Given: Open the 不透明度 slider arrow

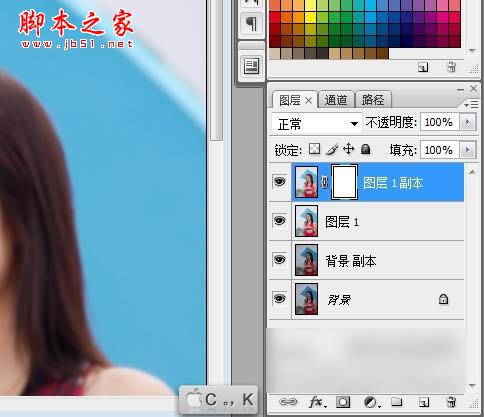Looking at the screenshot, I should (467, 122).
